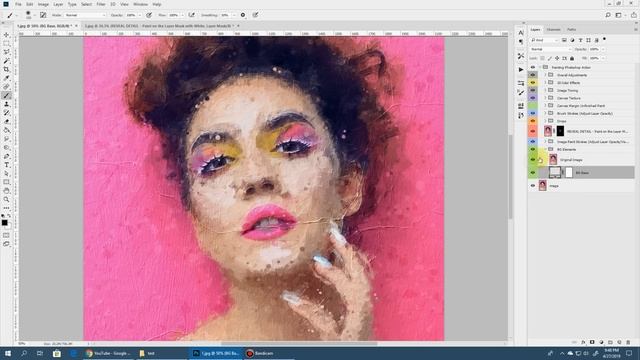640x360 pixels.
Task: Select the Paint Bucket tool
Action: (6, 130)
